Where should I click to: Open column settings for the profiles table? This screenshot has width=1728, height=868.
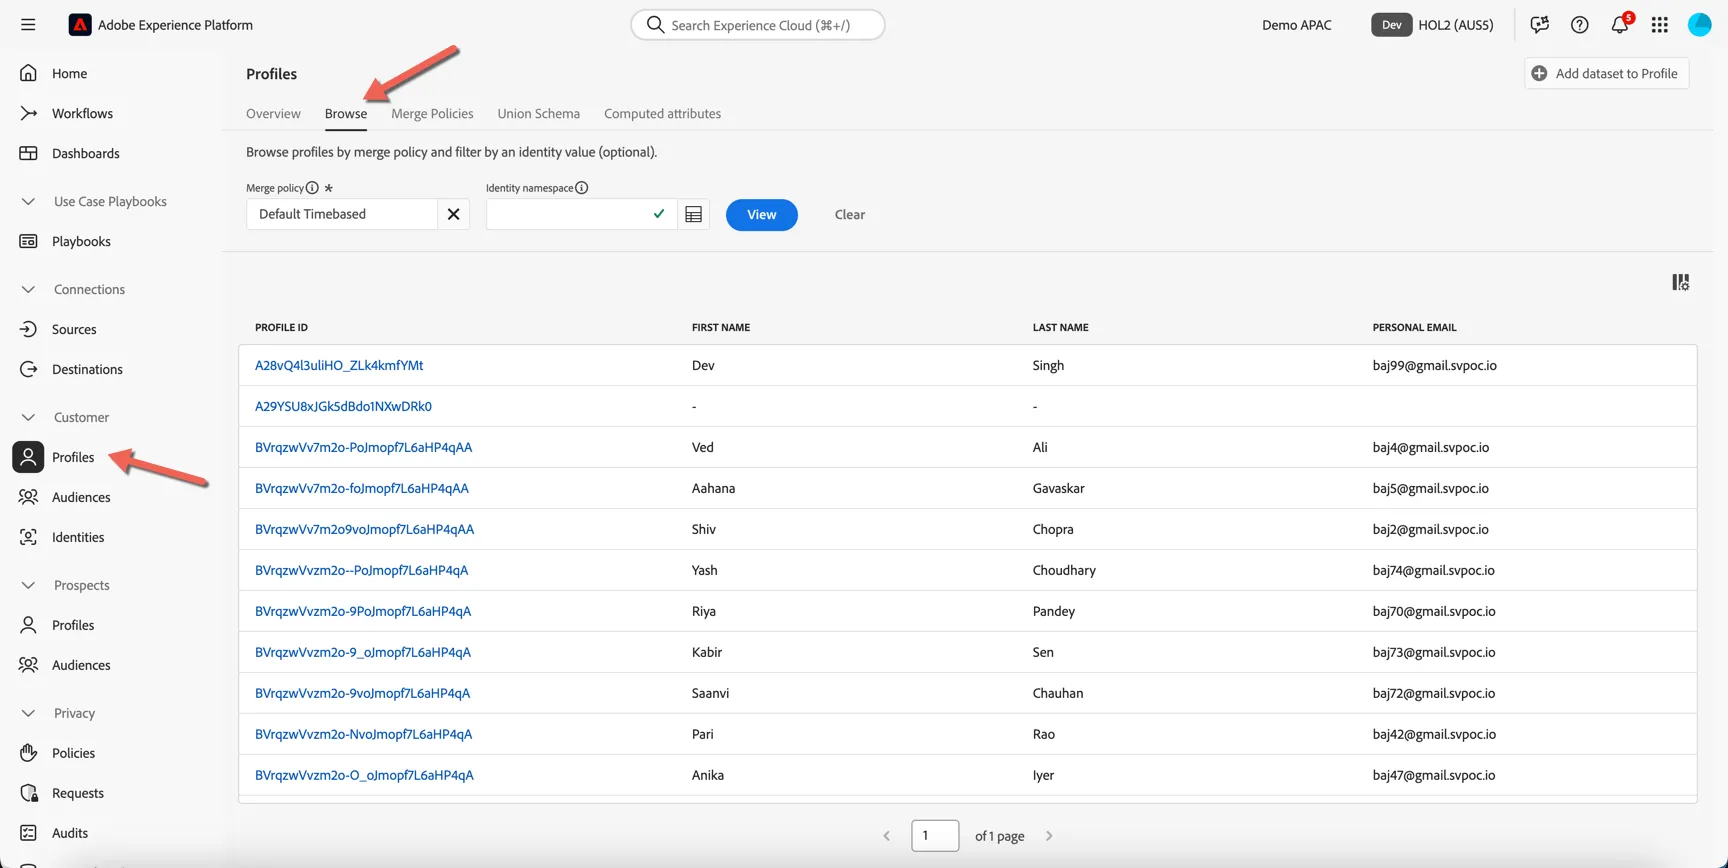coord(1681,283)
